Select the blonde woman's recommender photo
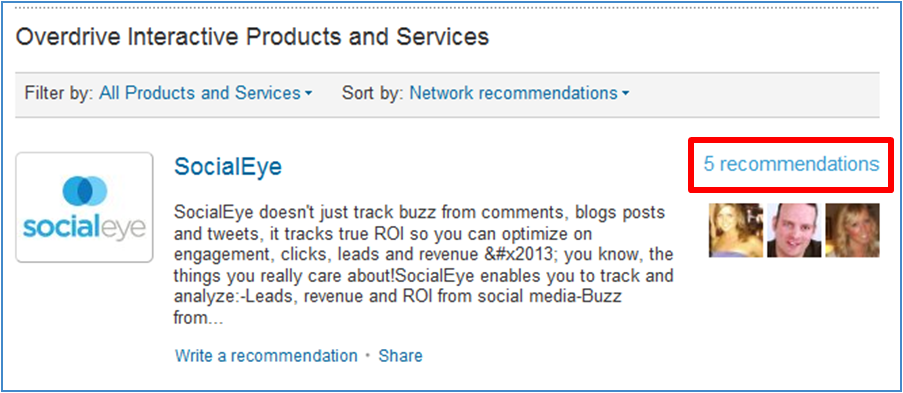 coord(852,230)
